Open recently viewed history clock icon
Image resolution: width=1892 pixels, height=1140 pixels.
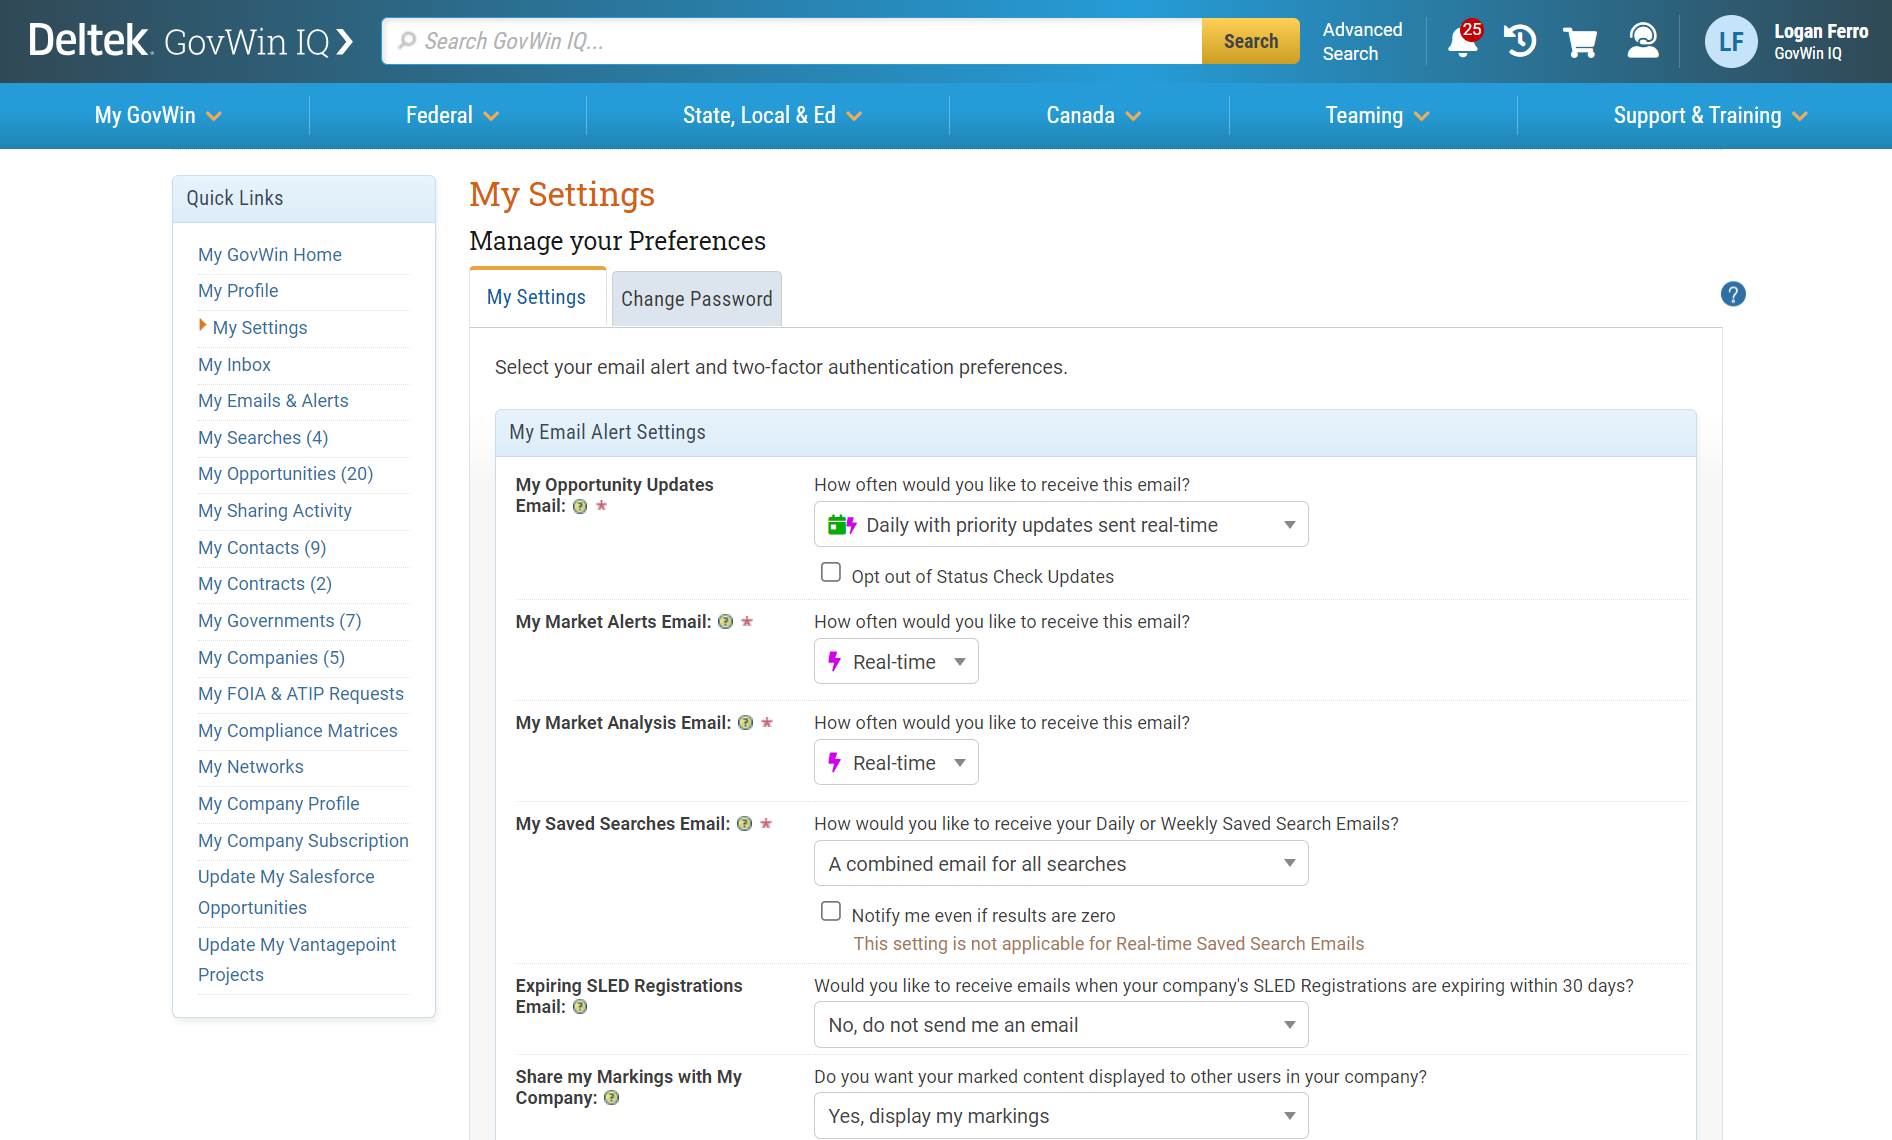tap(1519, 41)
